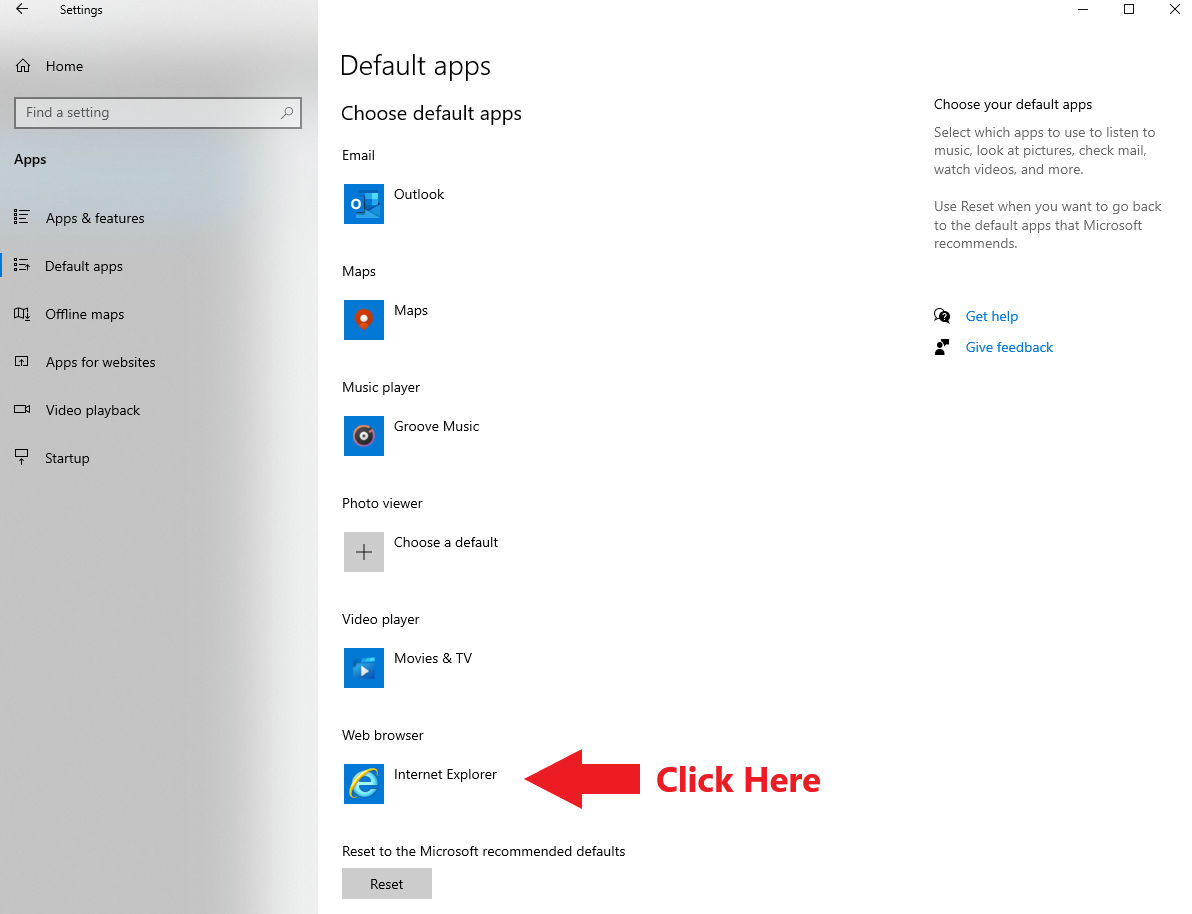Open Apps & features page

pyautogui.click(x=95, y=218)
